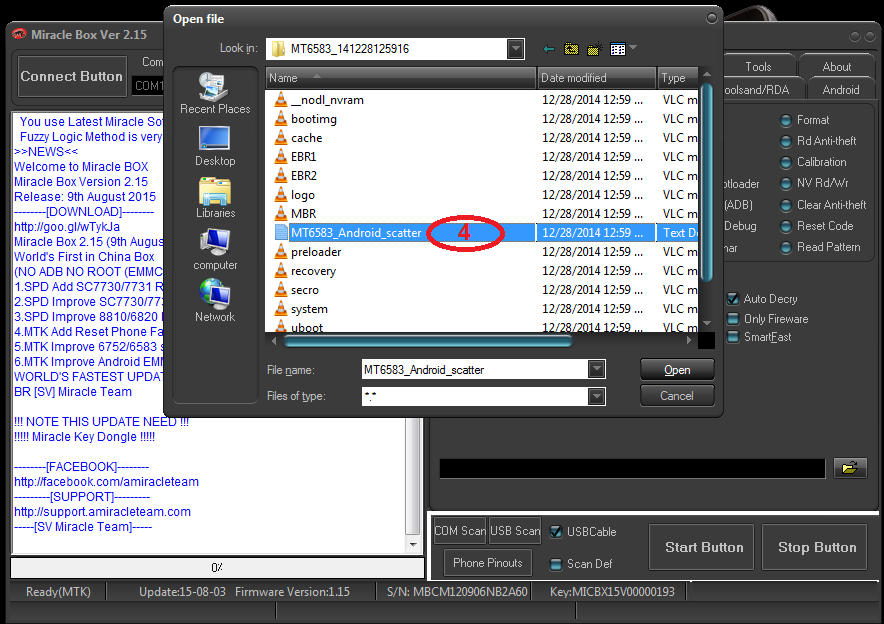Create a new folder with toolbar icon
The image size is (884, 624).
pyautogui.click(x=594, y=49)
